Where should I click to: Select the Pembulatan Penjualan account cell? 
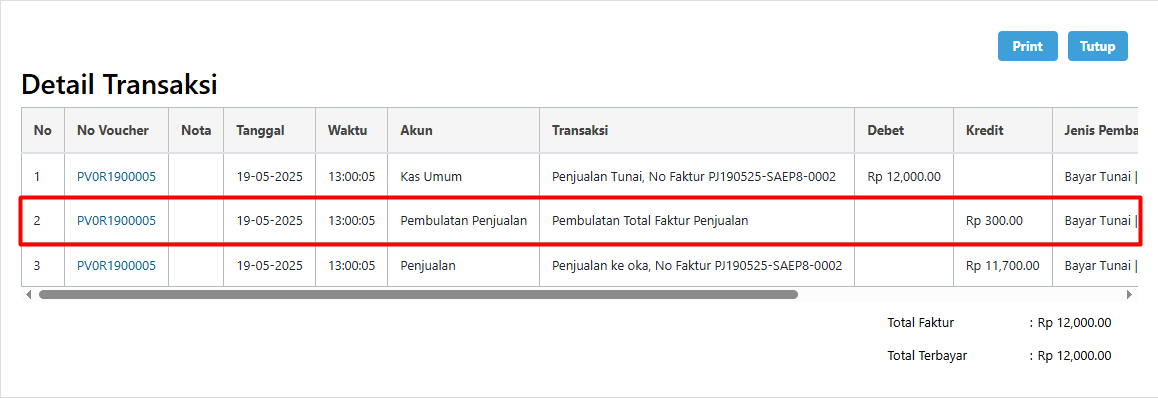[464, 220]
